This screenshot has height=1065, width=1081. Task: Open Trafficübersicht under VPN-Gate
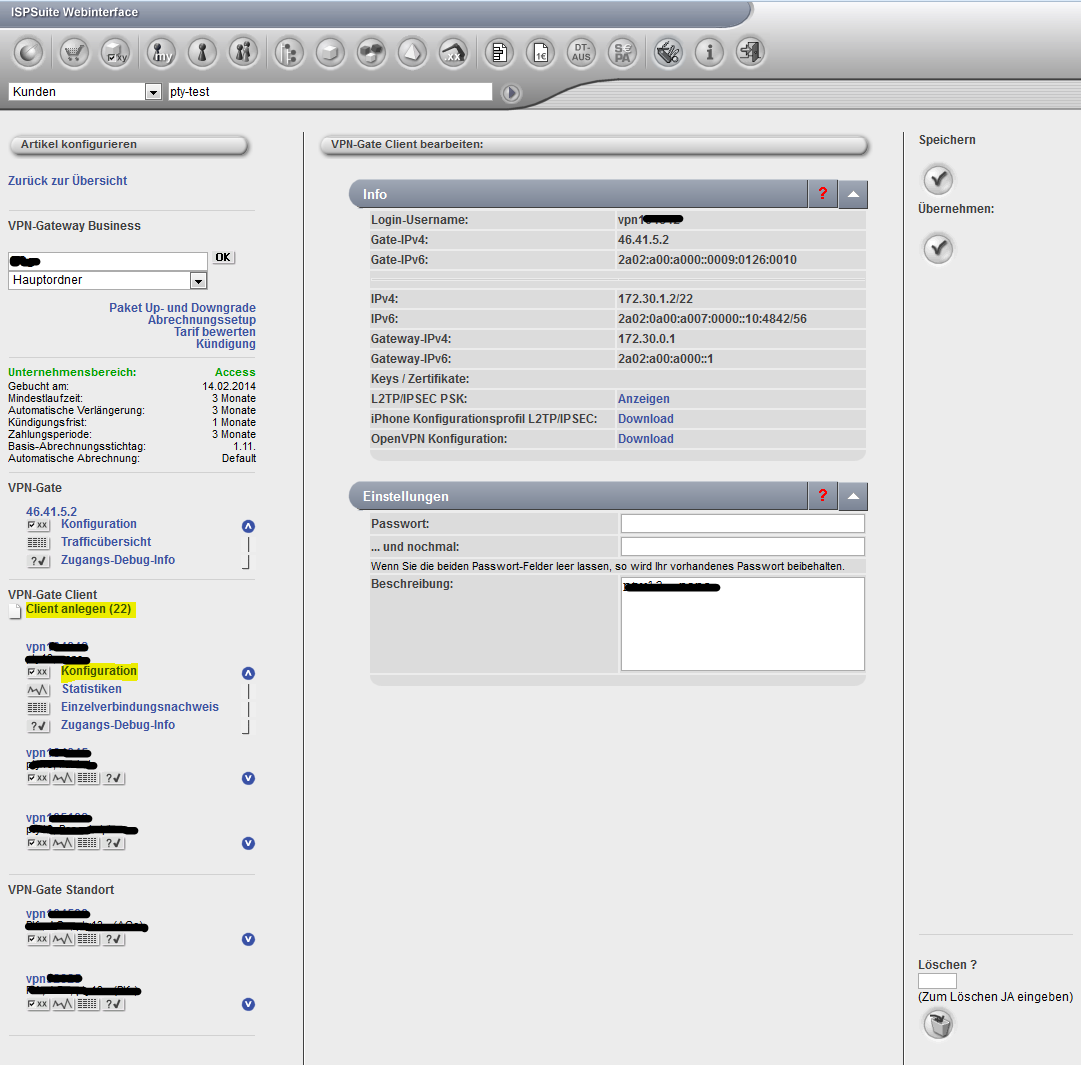tap(106, 542)
